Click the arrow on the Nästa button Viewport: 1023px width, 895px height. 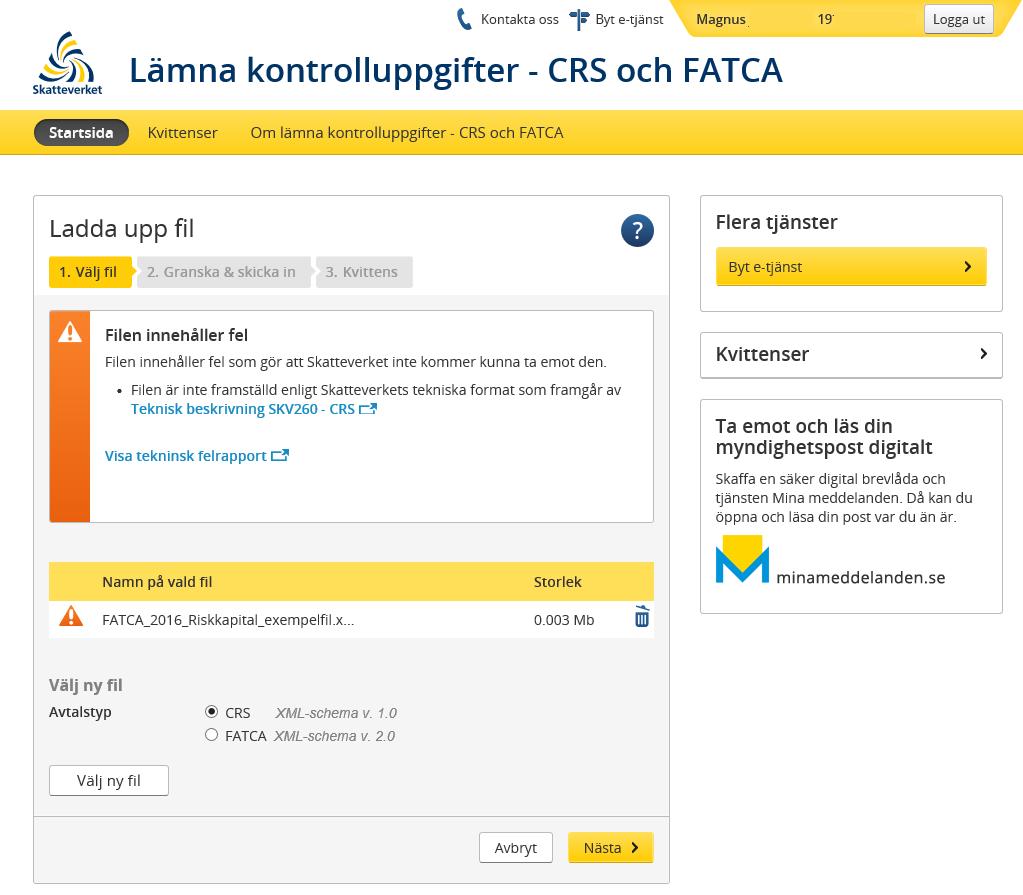(635, 848)
